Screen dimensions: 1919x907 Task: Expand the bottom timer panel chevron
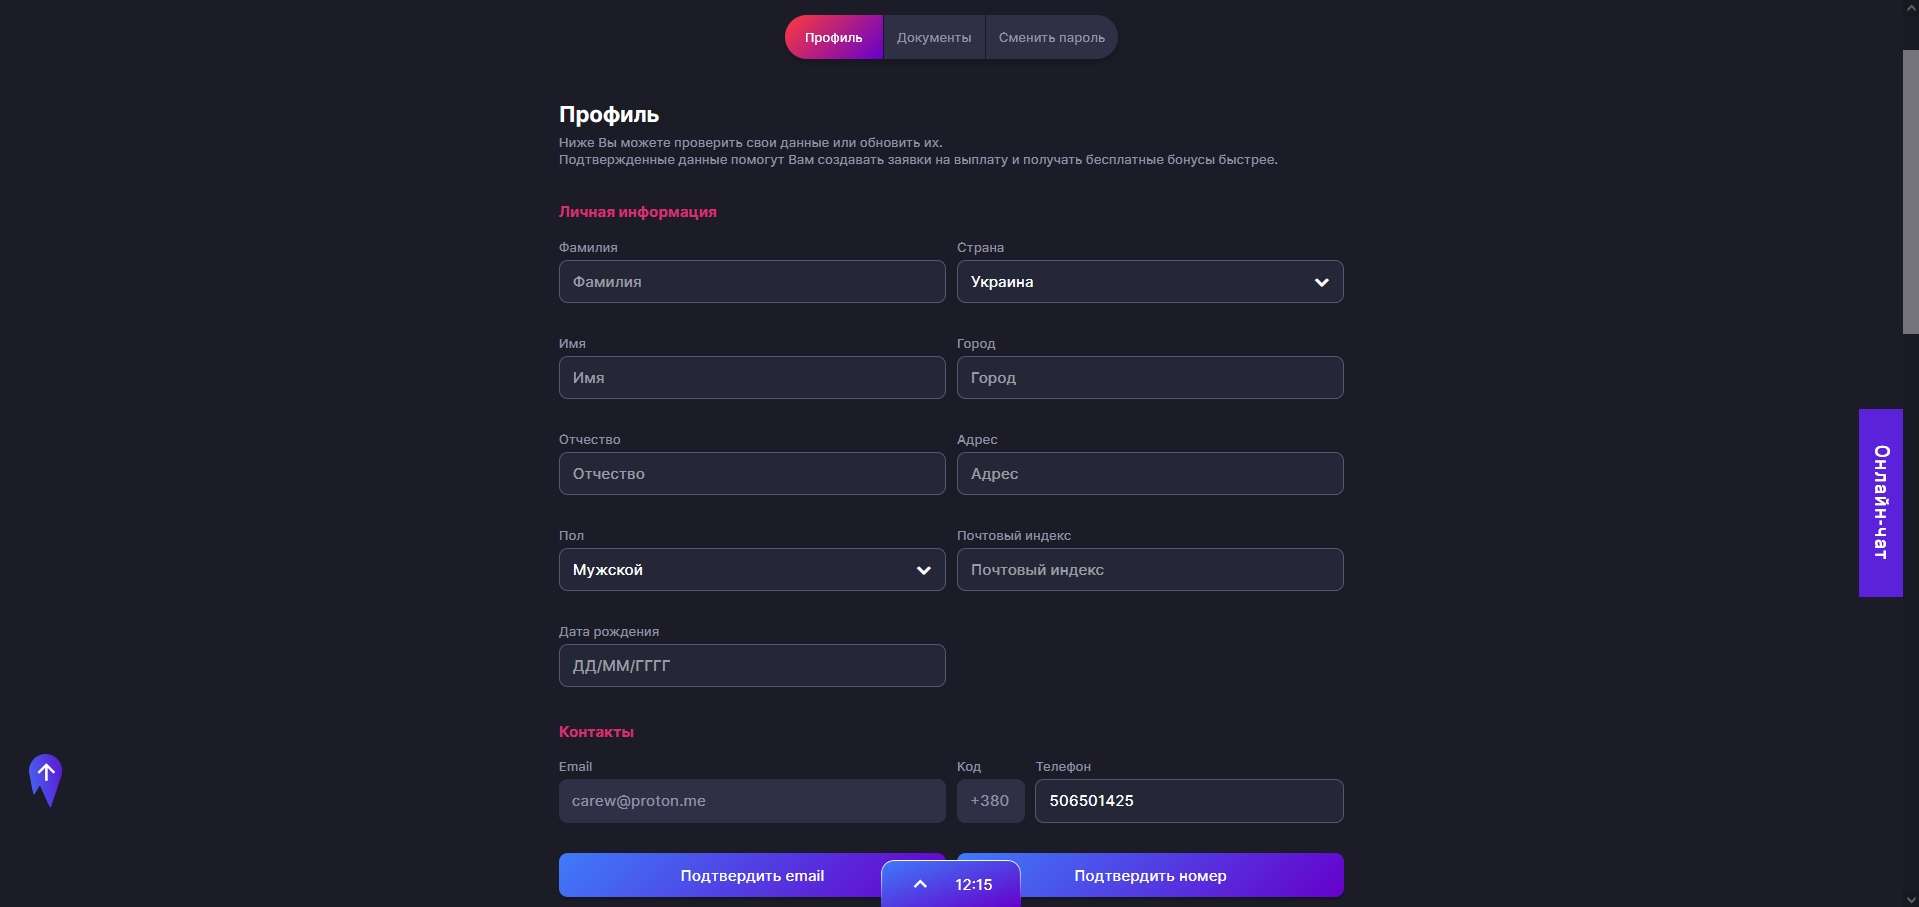920,884
